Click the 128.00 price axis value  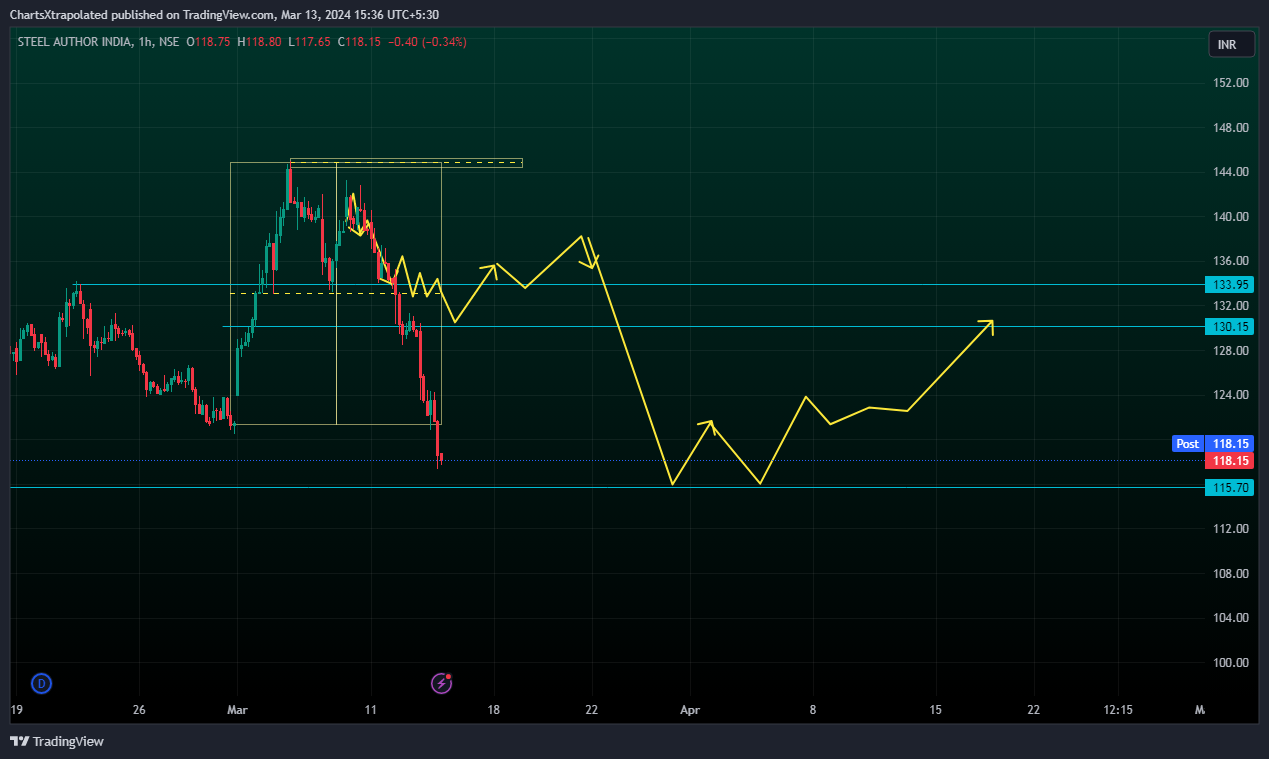point(1229,351)
